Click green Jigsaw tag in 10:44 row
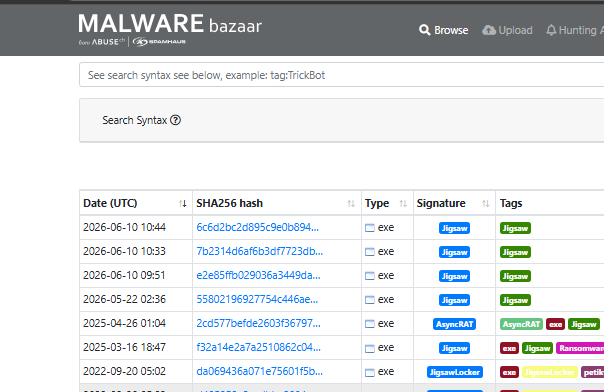 (515, 228)
